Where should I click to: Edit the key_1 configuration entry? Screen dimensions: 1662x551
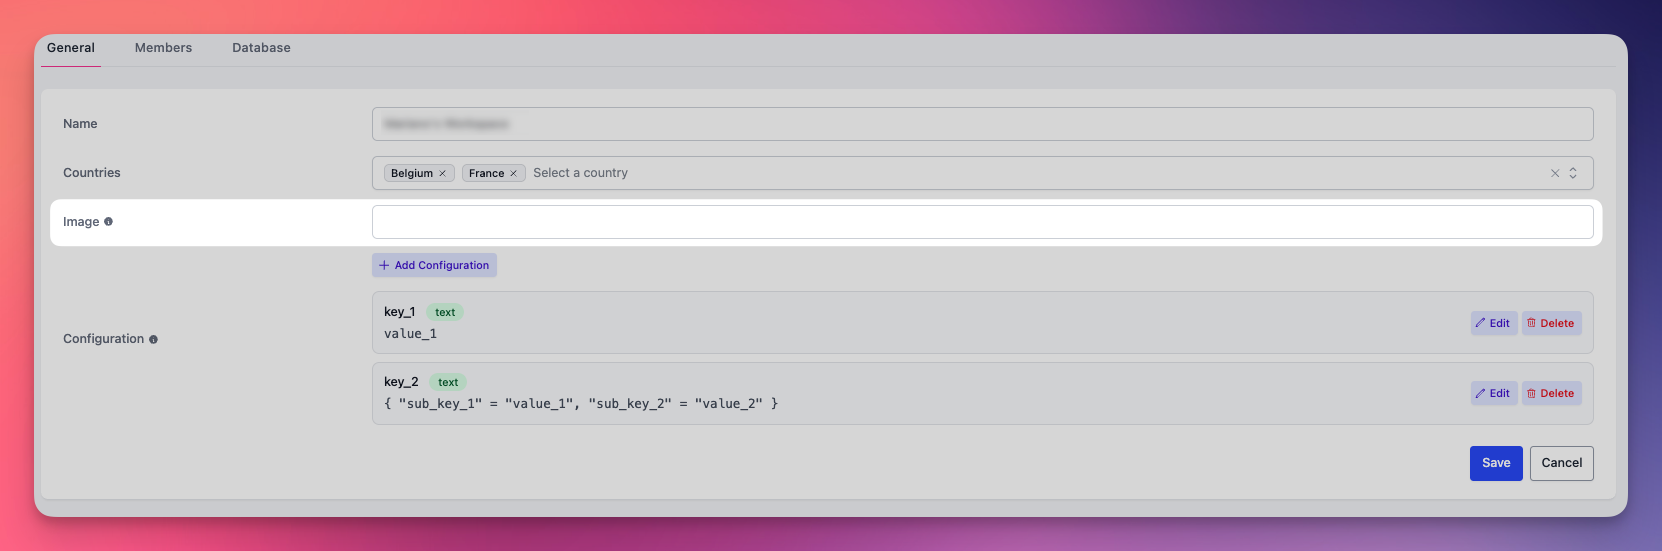click(x=1493, y=323)
